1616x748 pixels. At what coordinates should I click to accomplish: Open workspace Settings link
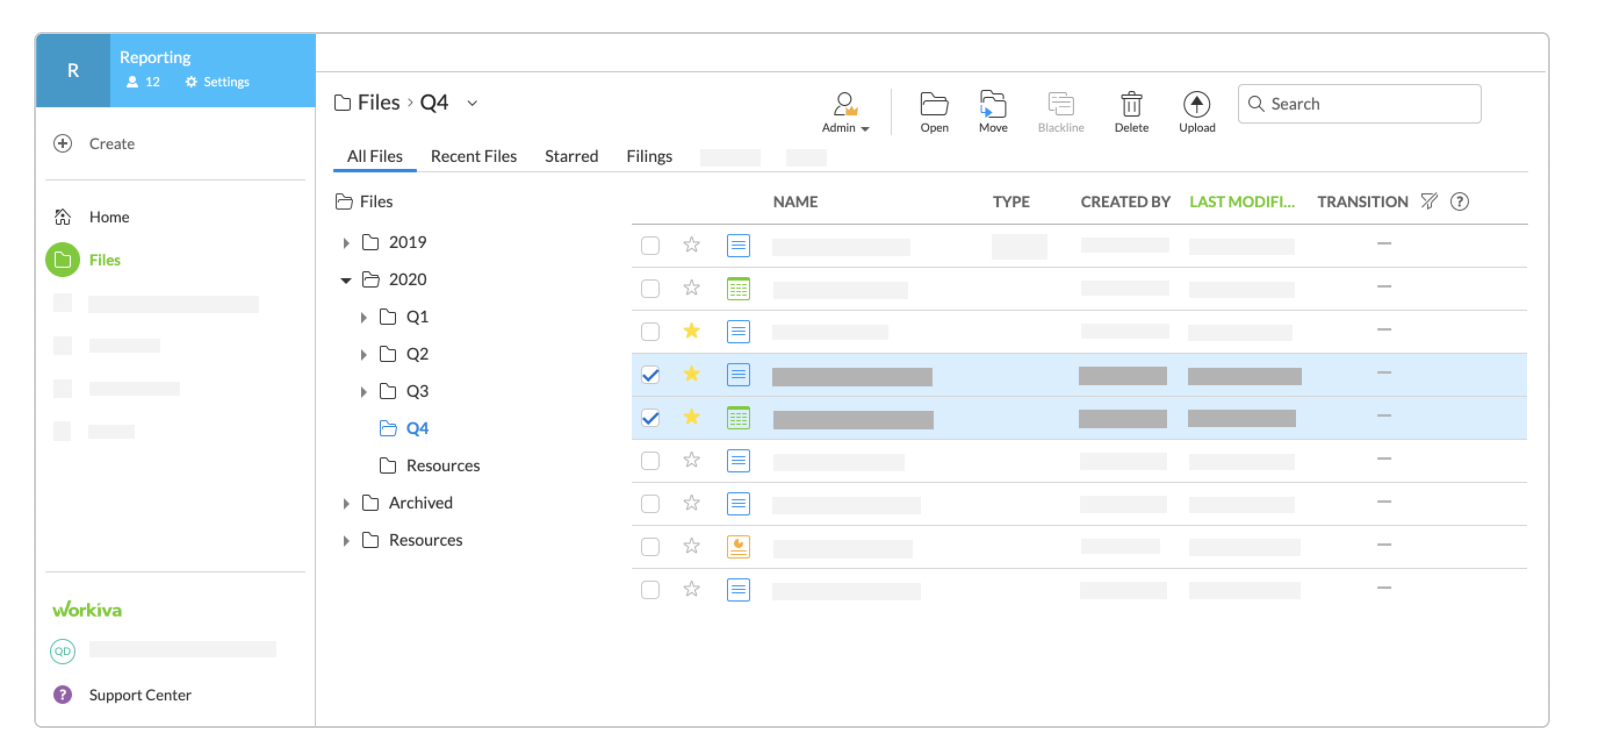(x=218, y=82)
